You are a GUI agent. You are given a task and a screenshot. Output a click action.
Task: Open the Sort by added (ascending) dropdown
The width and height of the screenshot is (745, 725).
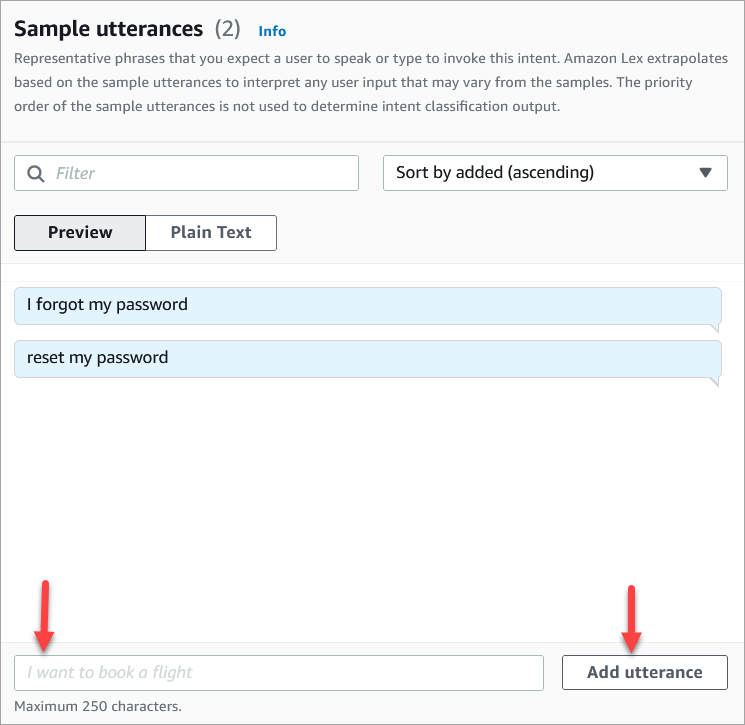coord(555,173)
